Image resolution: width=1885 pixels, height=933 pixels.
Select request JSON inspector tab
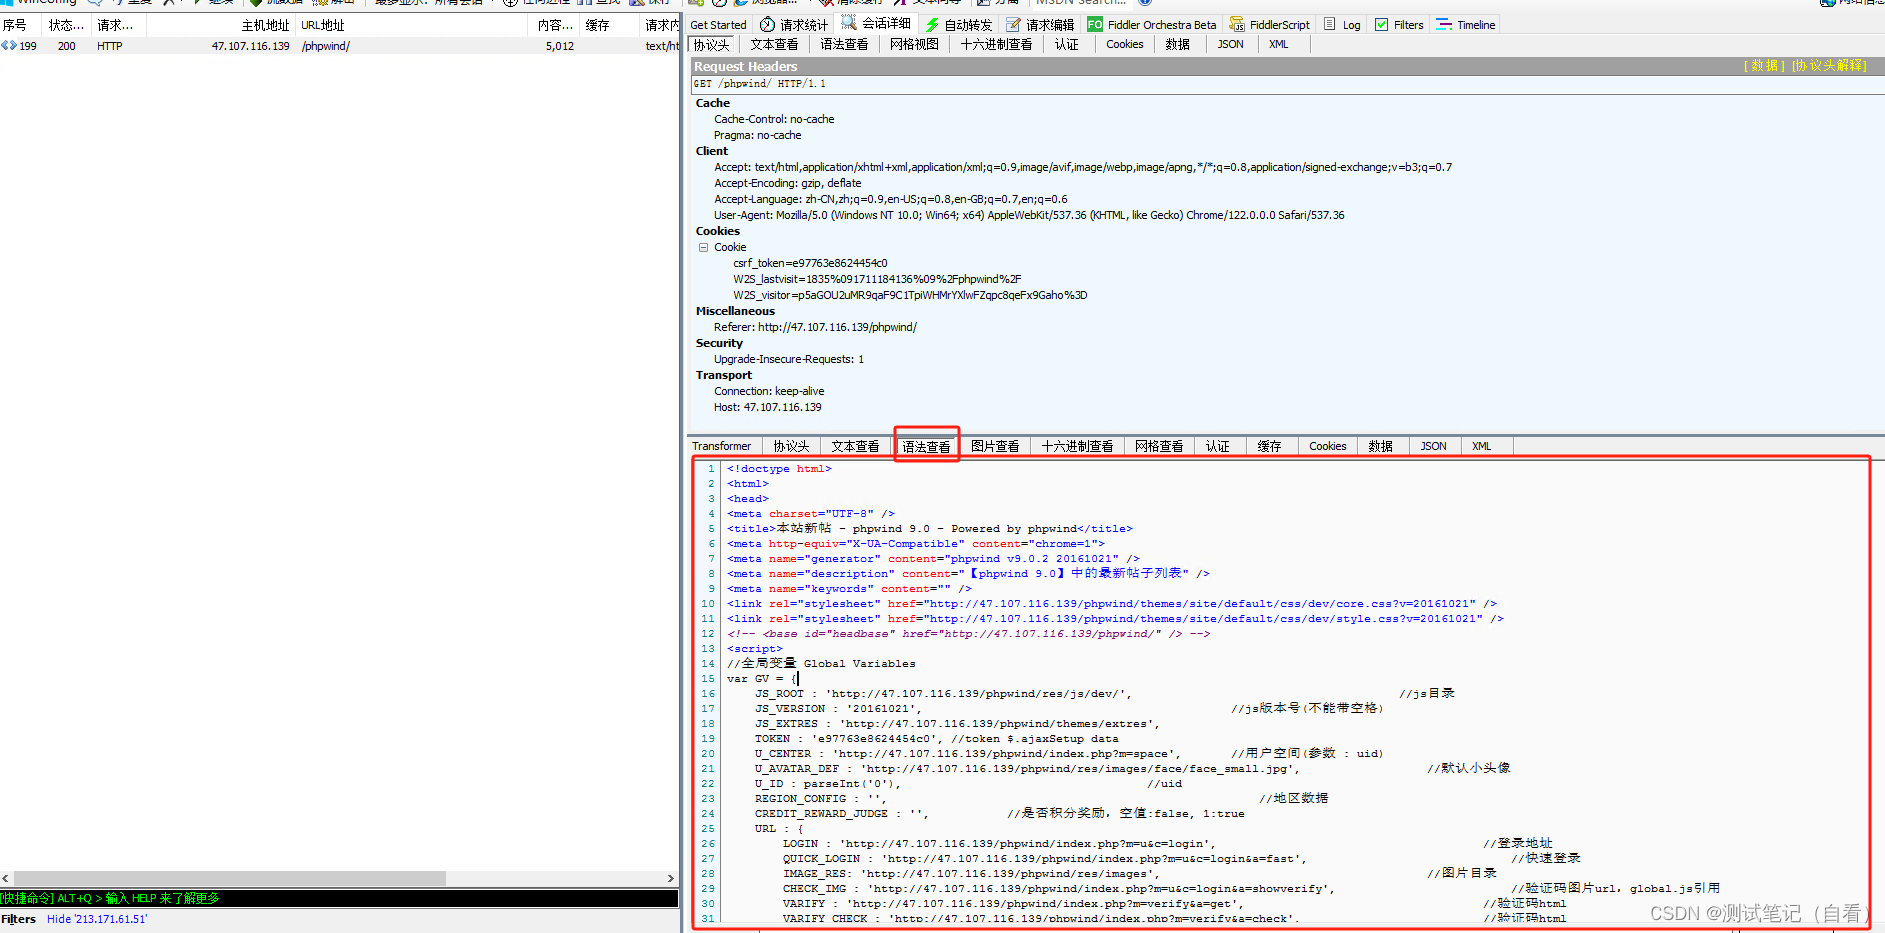point(1230,44)
